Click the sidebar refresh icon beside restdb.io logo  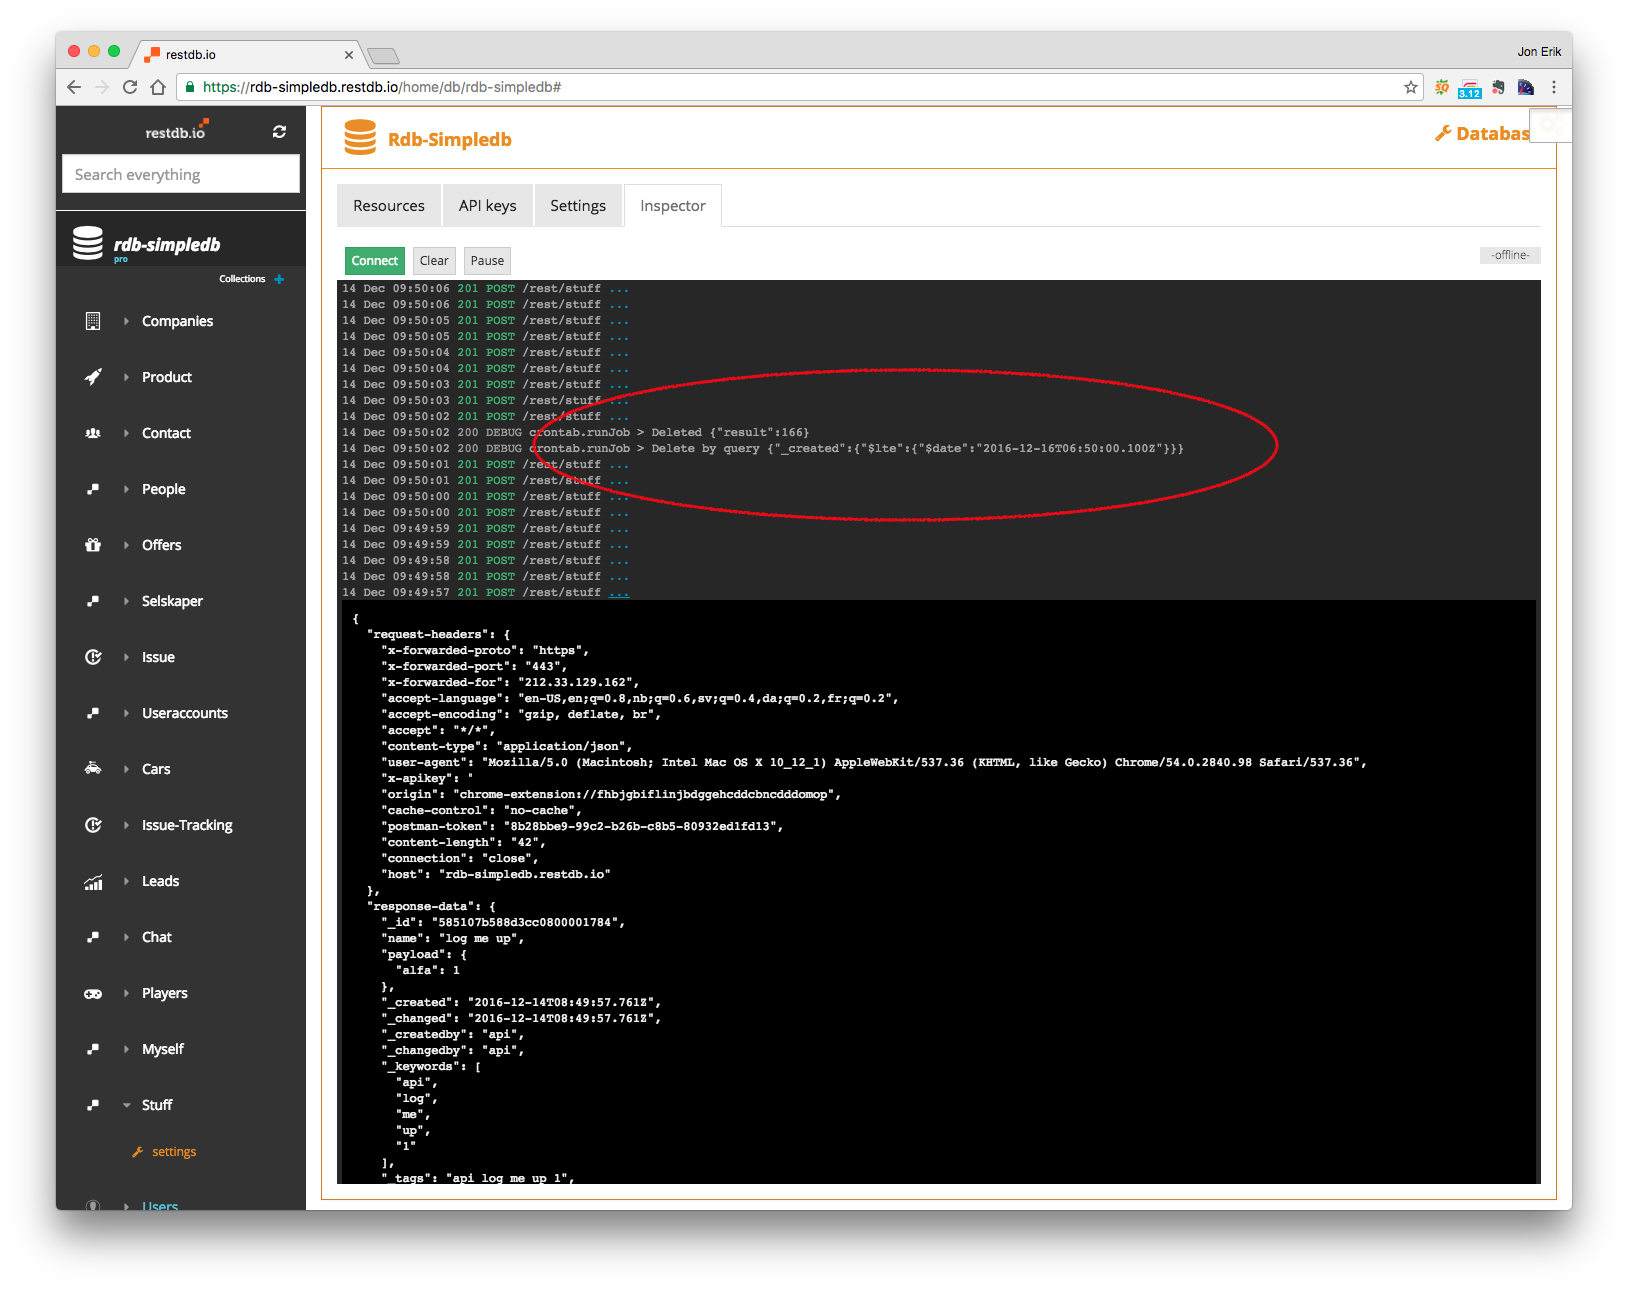pos(279,132)
